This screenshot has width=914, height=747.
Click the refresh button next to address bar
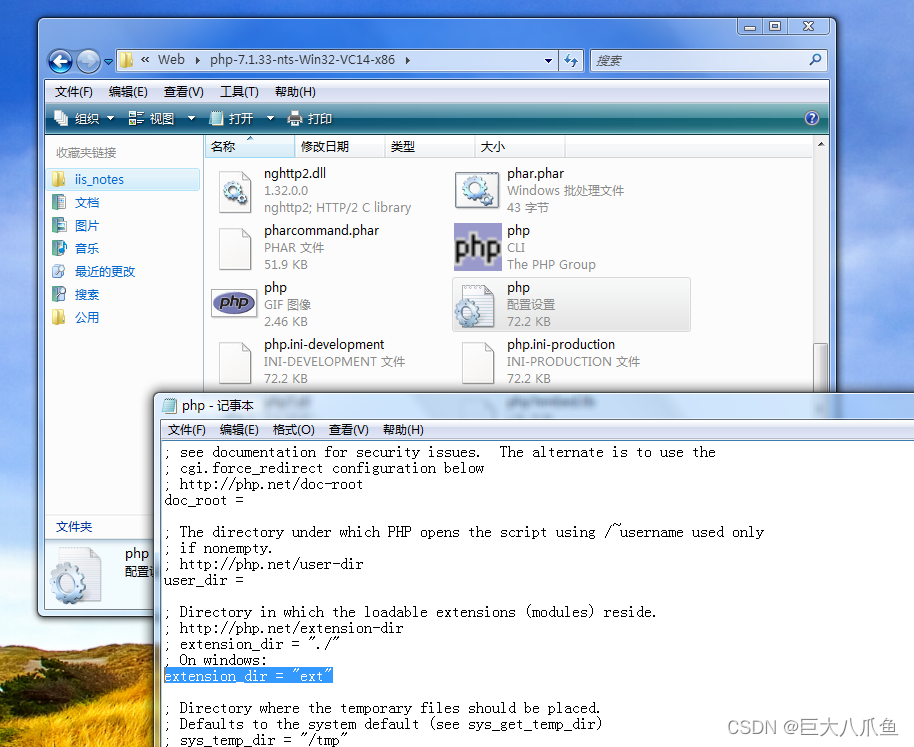pyautogui.click(x=571, y=61)
